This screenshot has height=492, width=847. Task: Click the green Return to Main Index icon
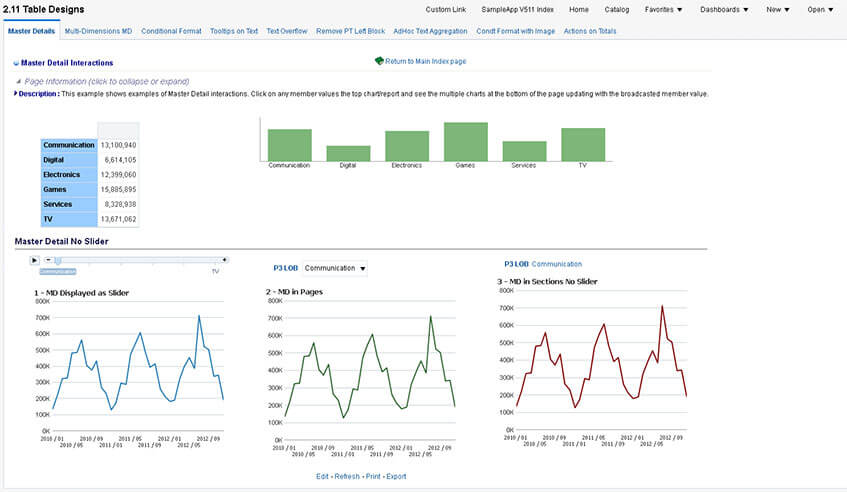(379, 61)
